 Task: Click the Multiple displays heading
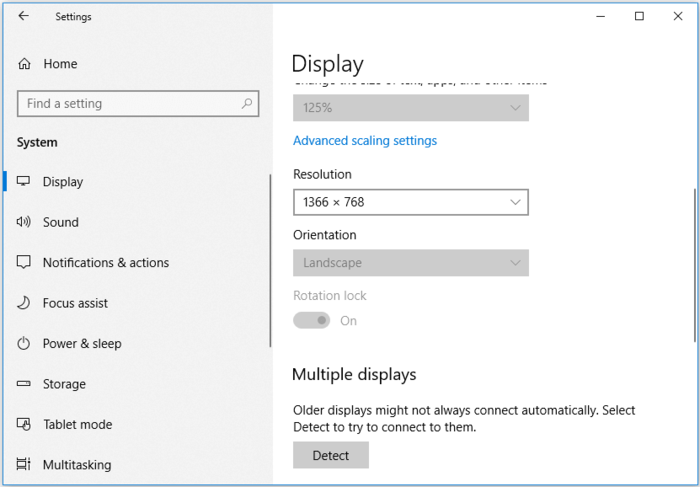pos(354,374)
